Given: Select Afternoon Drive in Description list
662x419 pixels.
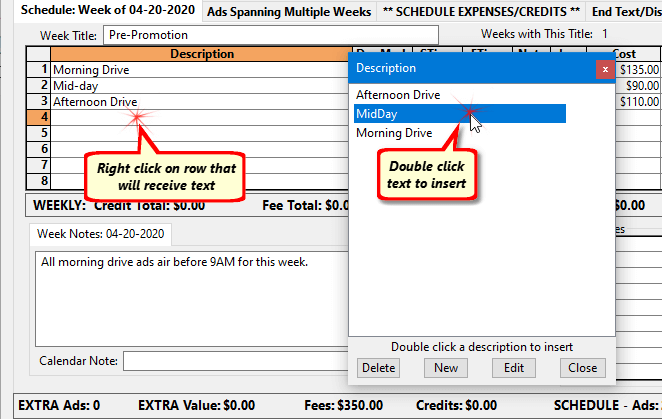Looking at the screenshot, I should 397,95.
